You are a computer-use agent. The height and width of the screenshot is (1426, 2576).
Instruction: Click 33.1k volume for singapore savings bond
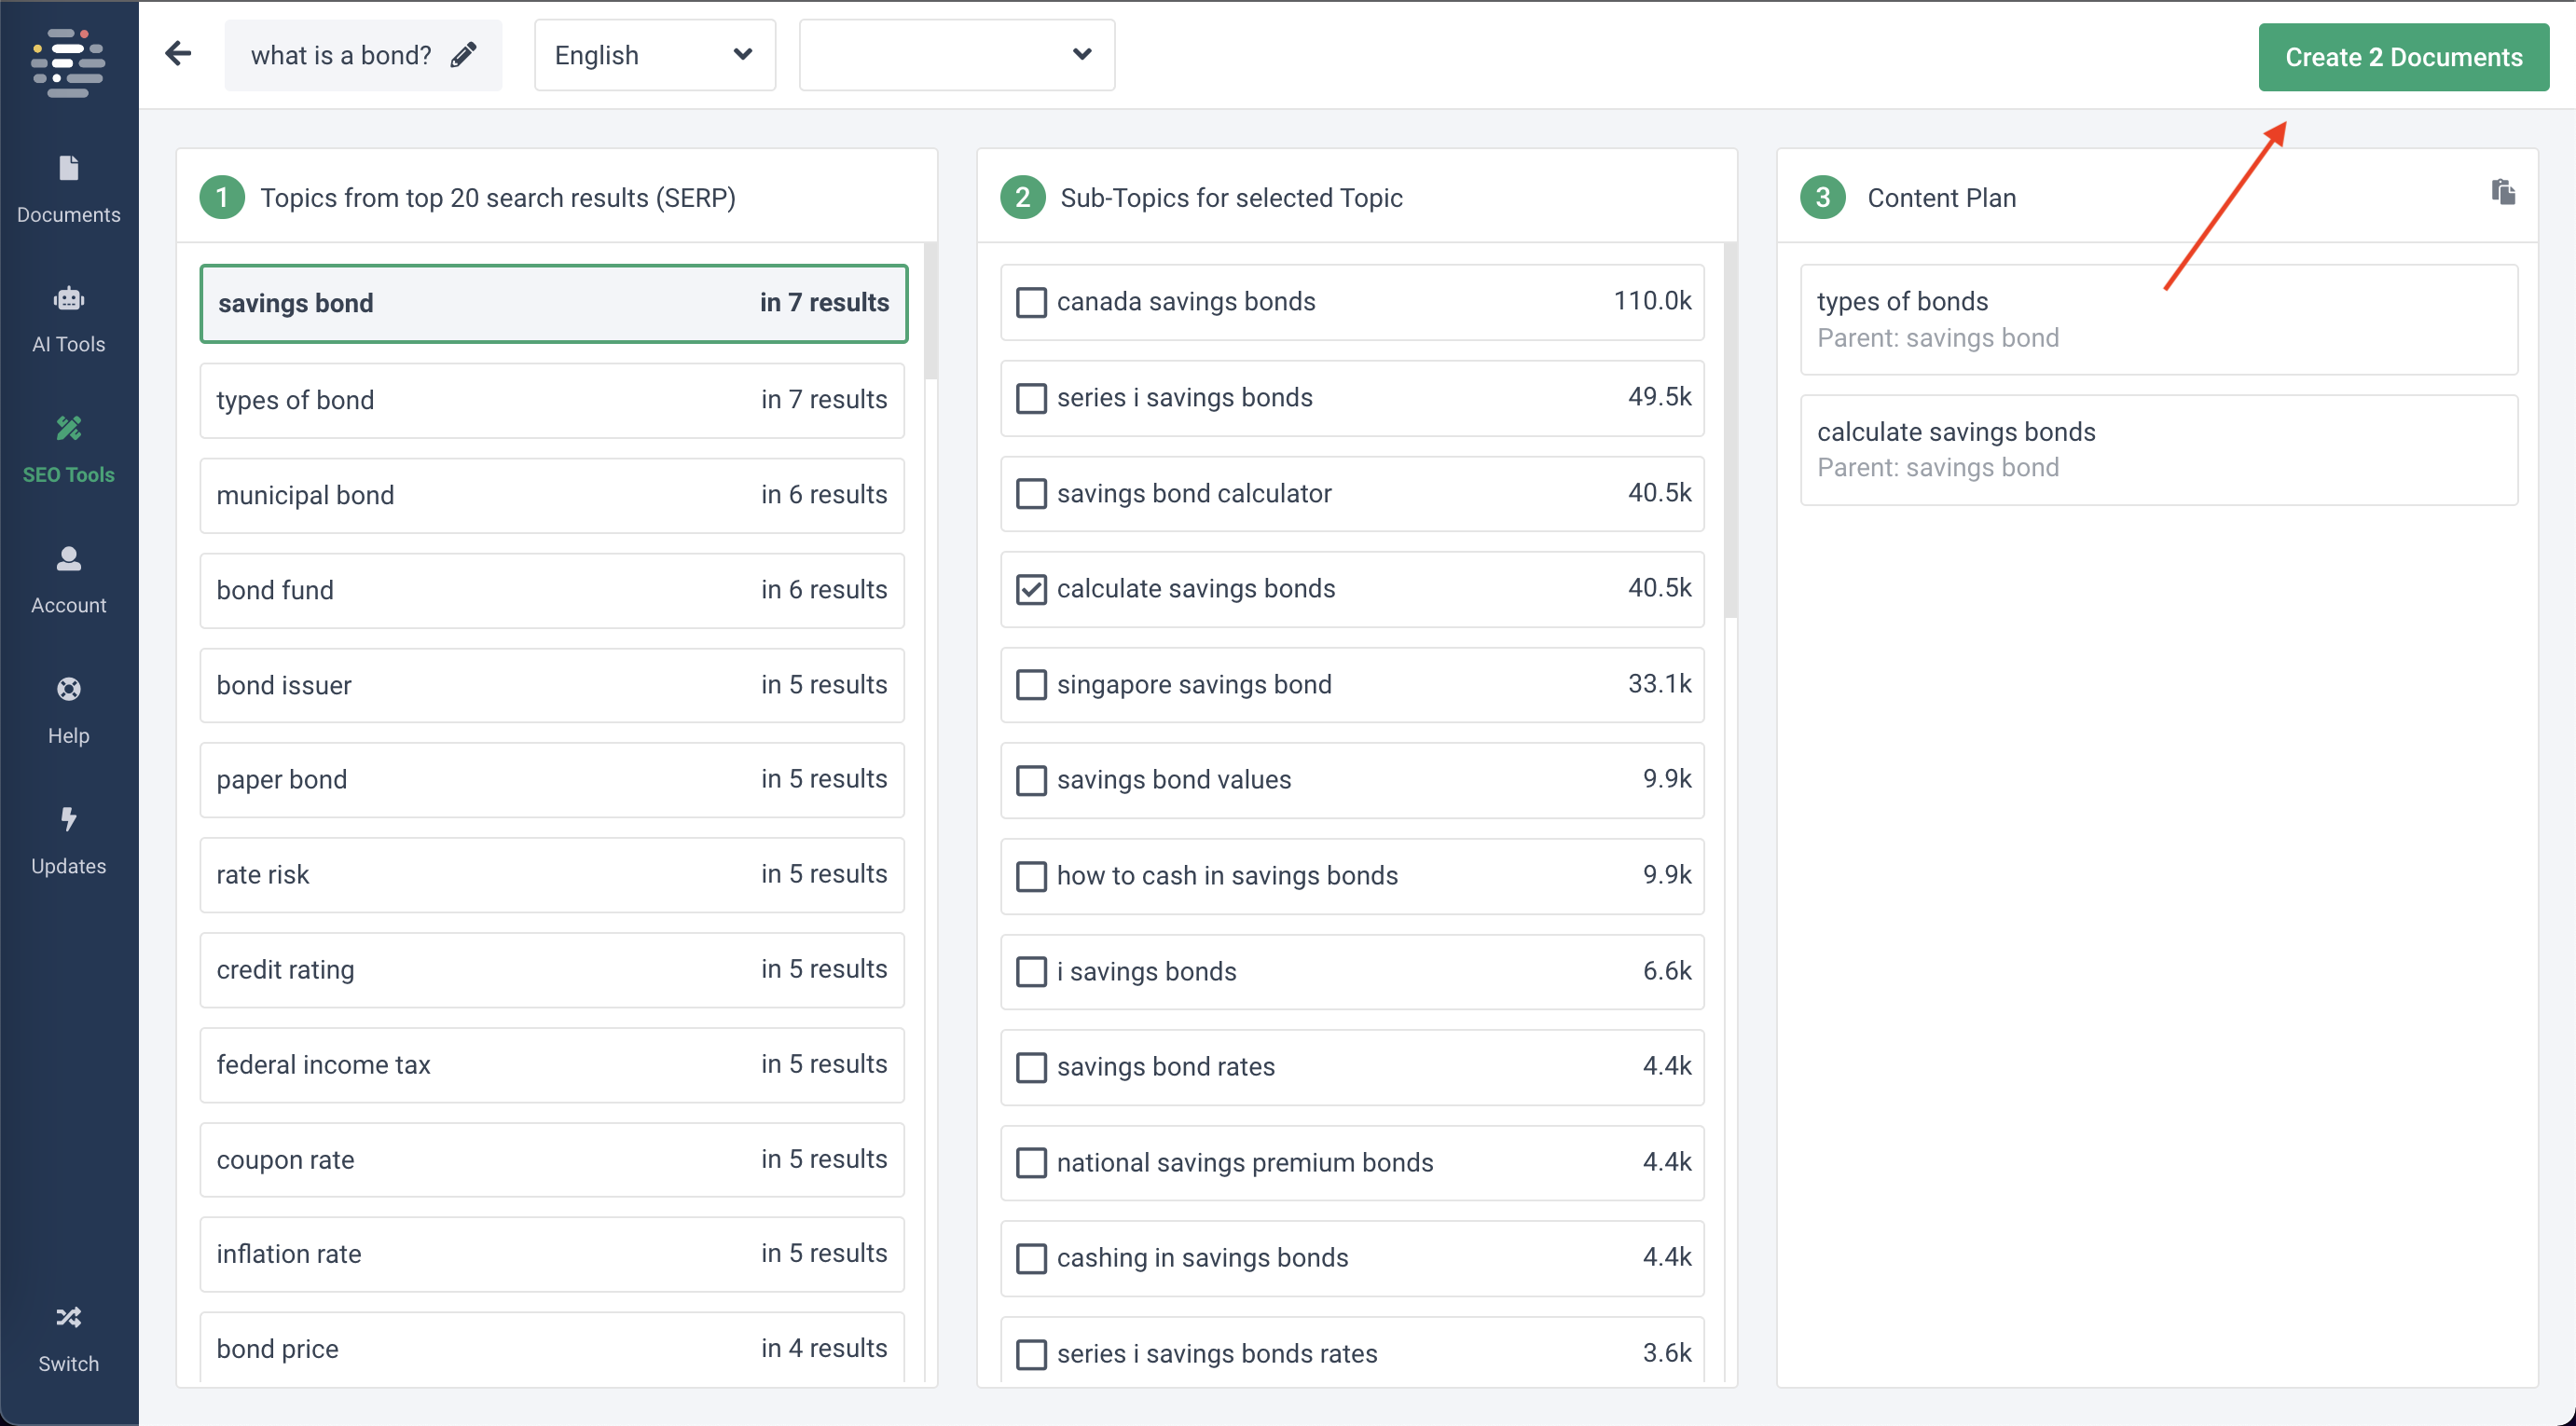1659,683
